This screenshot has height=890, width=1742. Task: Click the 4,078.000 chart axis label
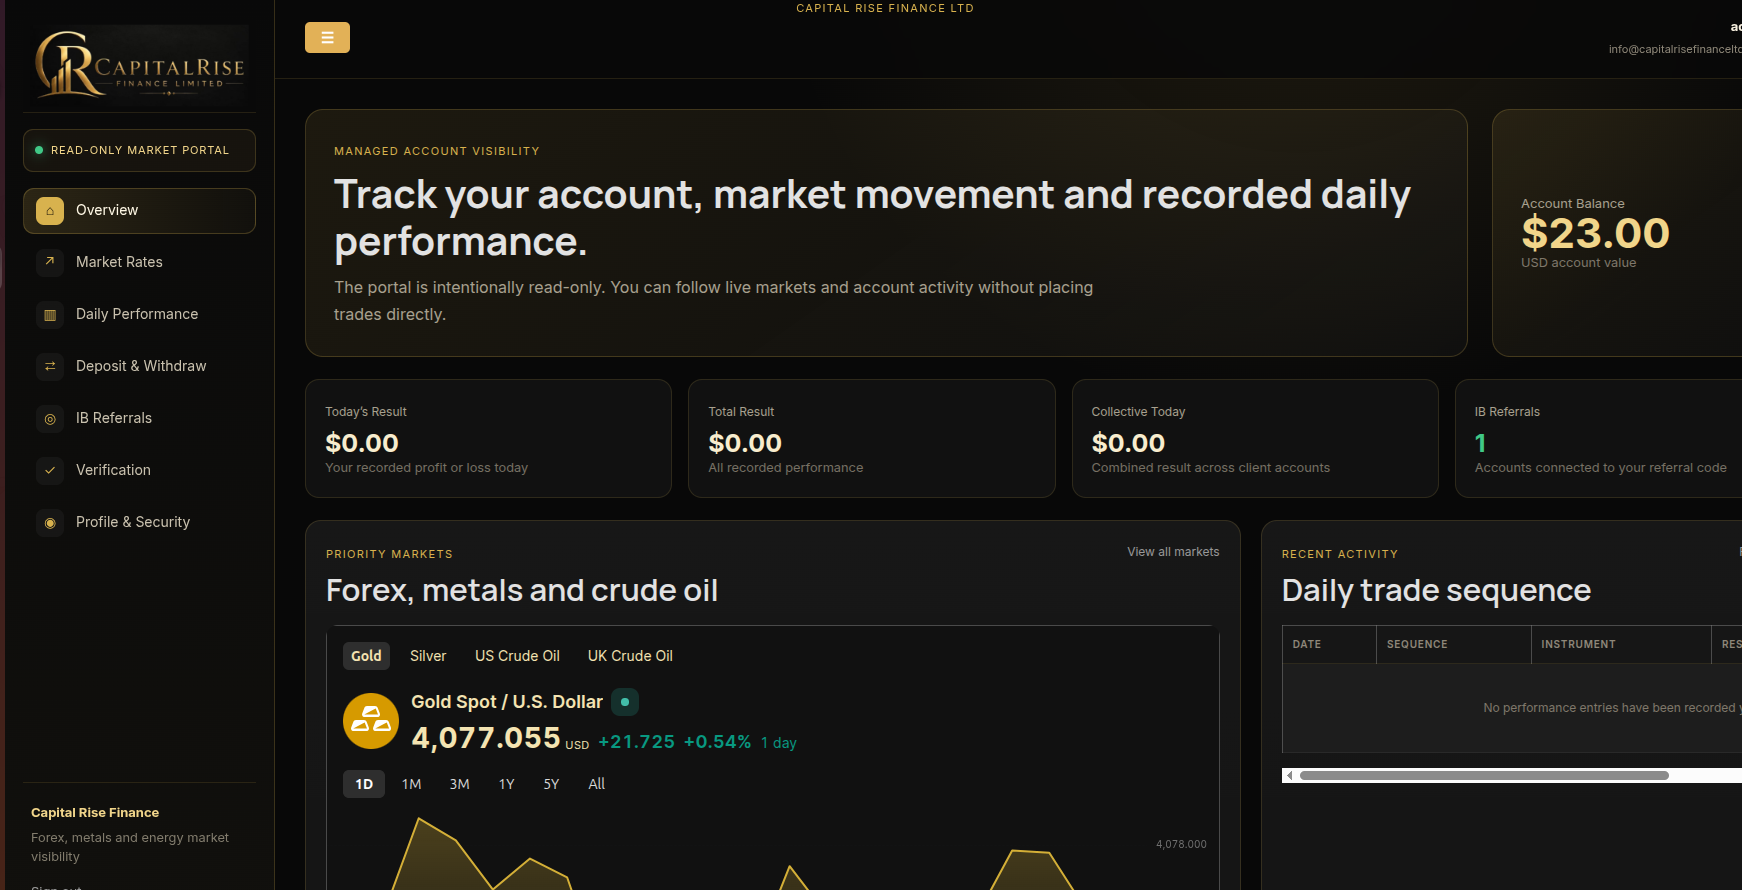point(1181,844)
